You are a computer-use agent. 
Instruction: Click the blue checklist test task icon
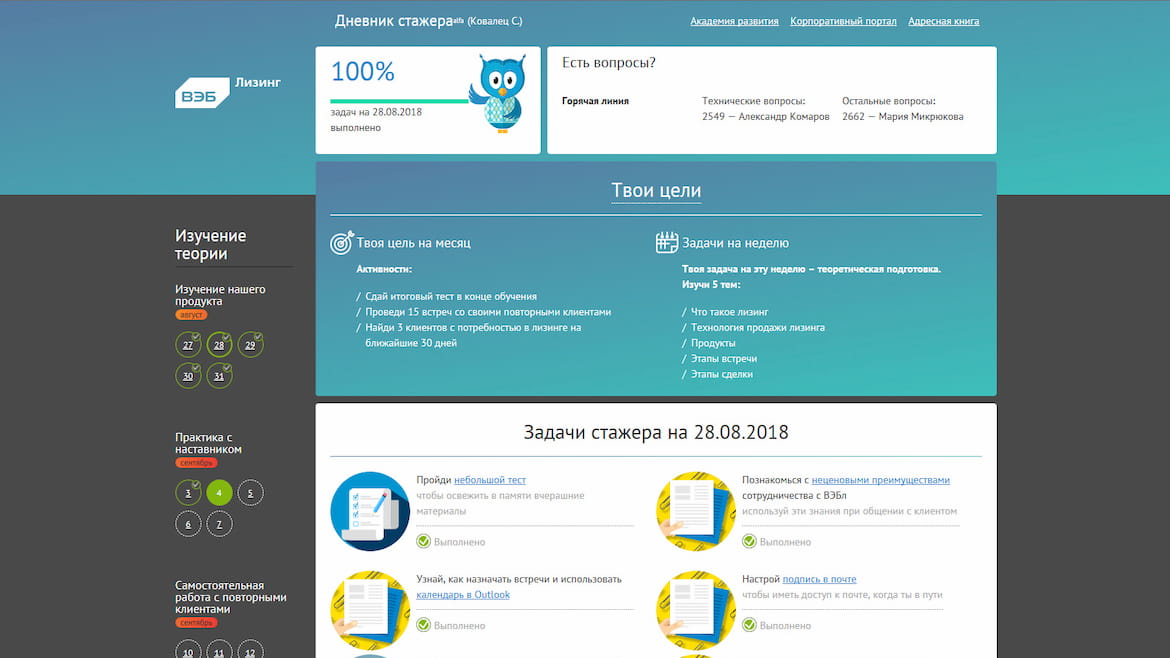(x=370, y=511)
